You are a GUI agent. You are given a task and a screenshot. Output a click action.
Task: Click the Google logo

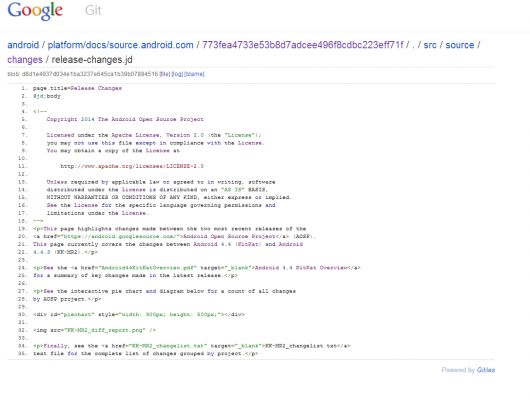(x=35, y=11)
